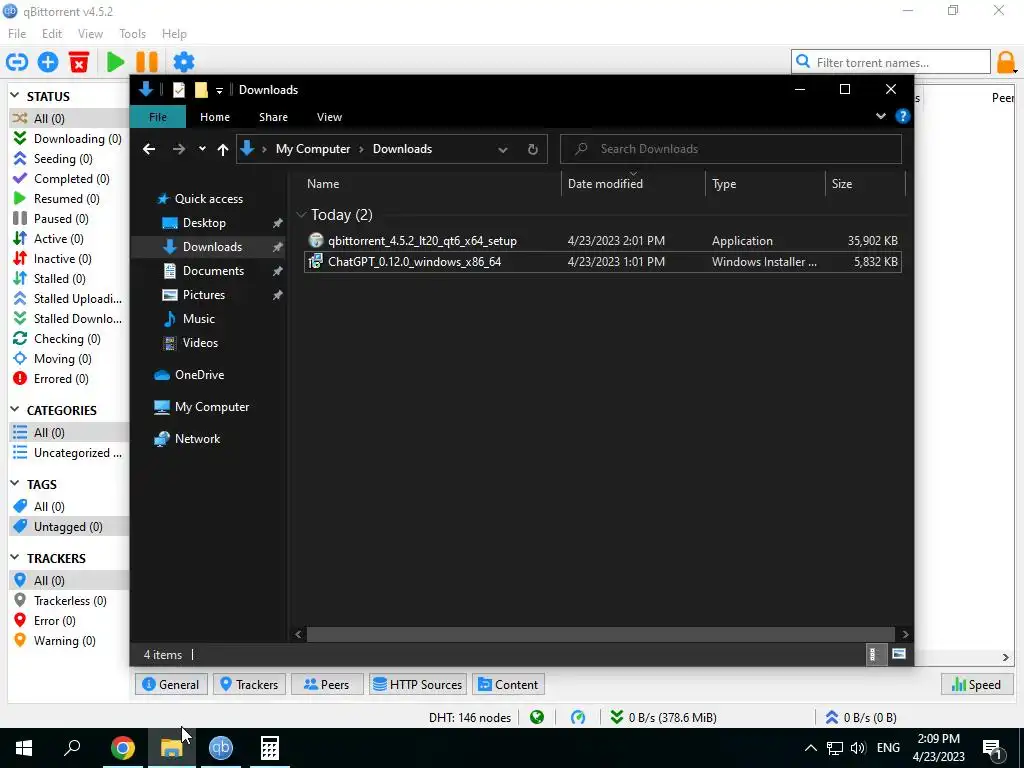Open Explorer help question mark icon

click(903, 116)
